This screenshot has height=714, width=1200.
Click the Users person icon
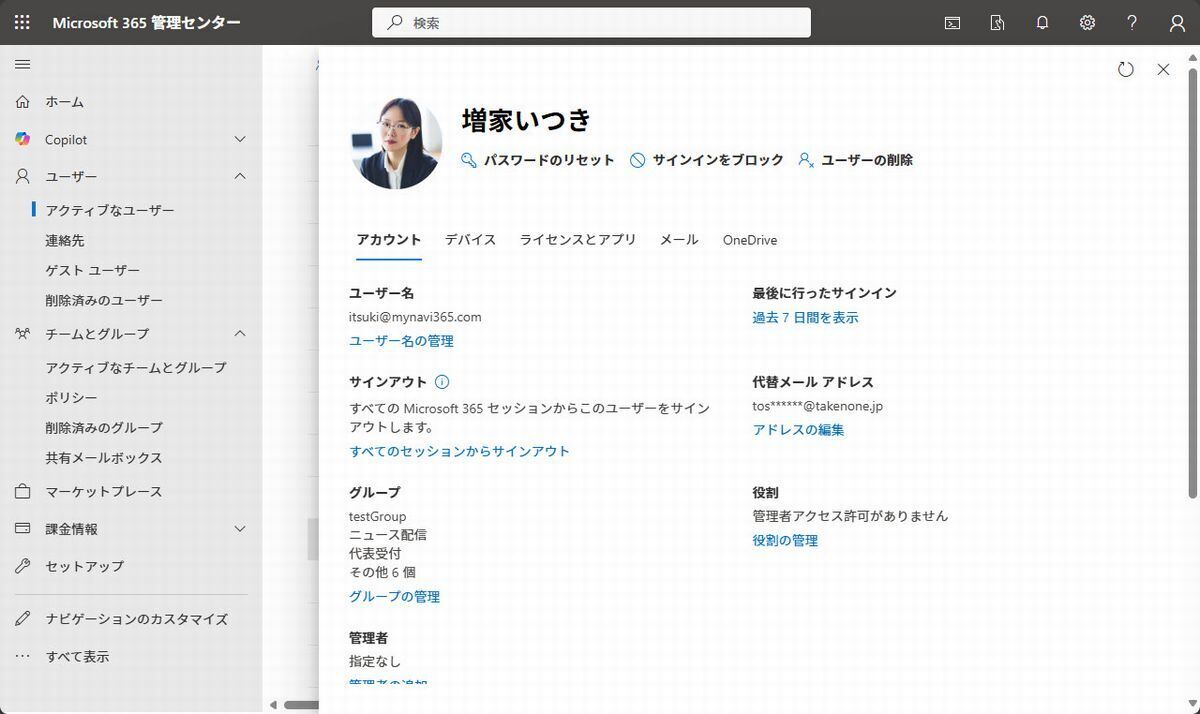point(22,176)
